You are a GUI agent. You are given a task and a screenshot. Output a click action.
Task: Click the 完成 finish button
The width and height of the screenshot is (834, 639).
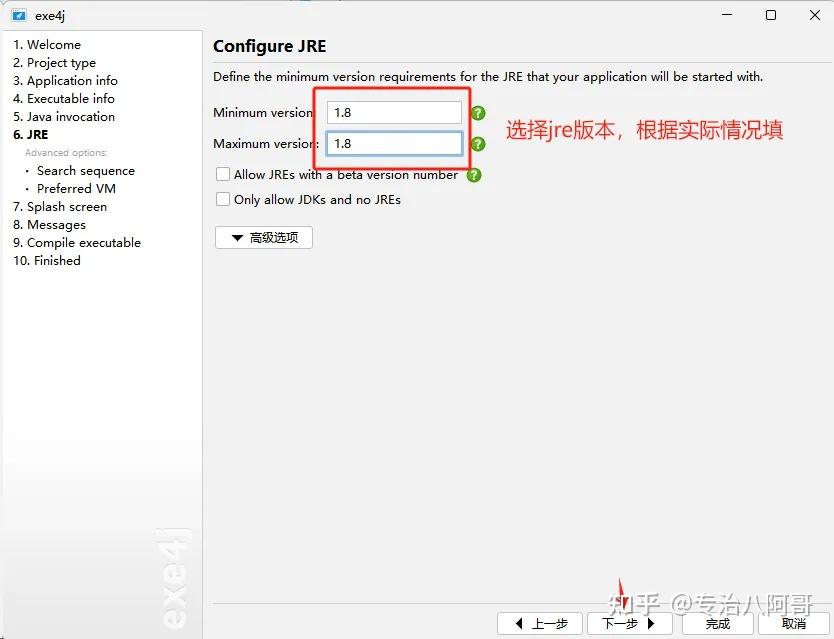pos(717,623)
